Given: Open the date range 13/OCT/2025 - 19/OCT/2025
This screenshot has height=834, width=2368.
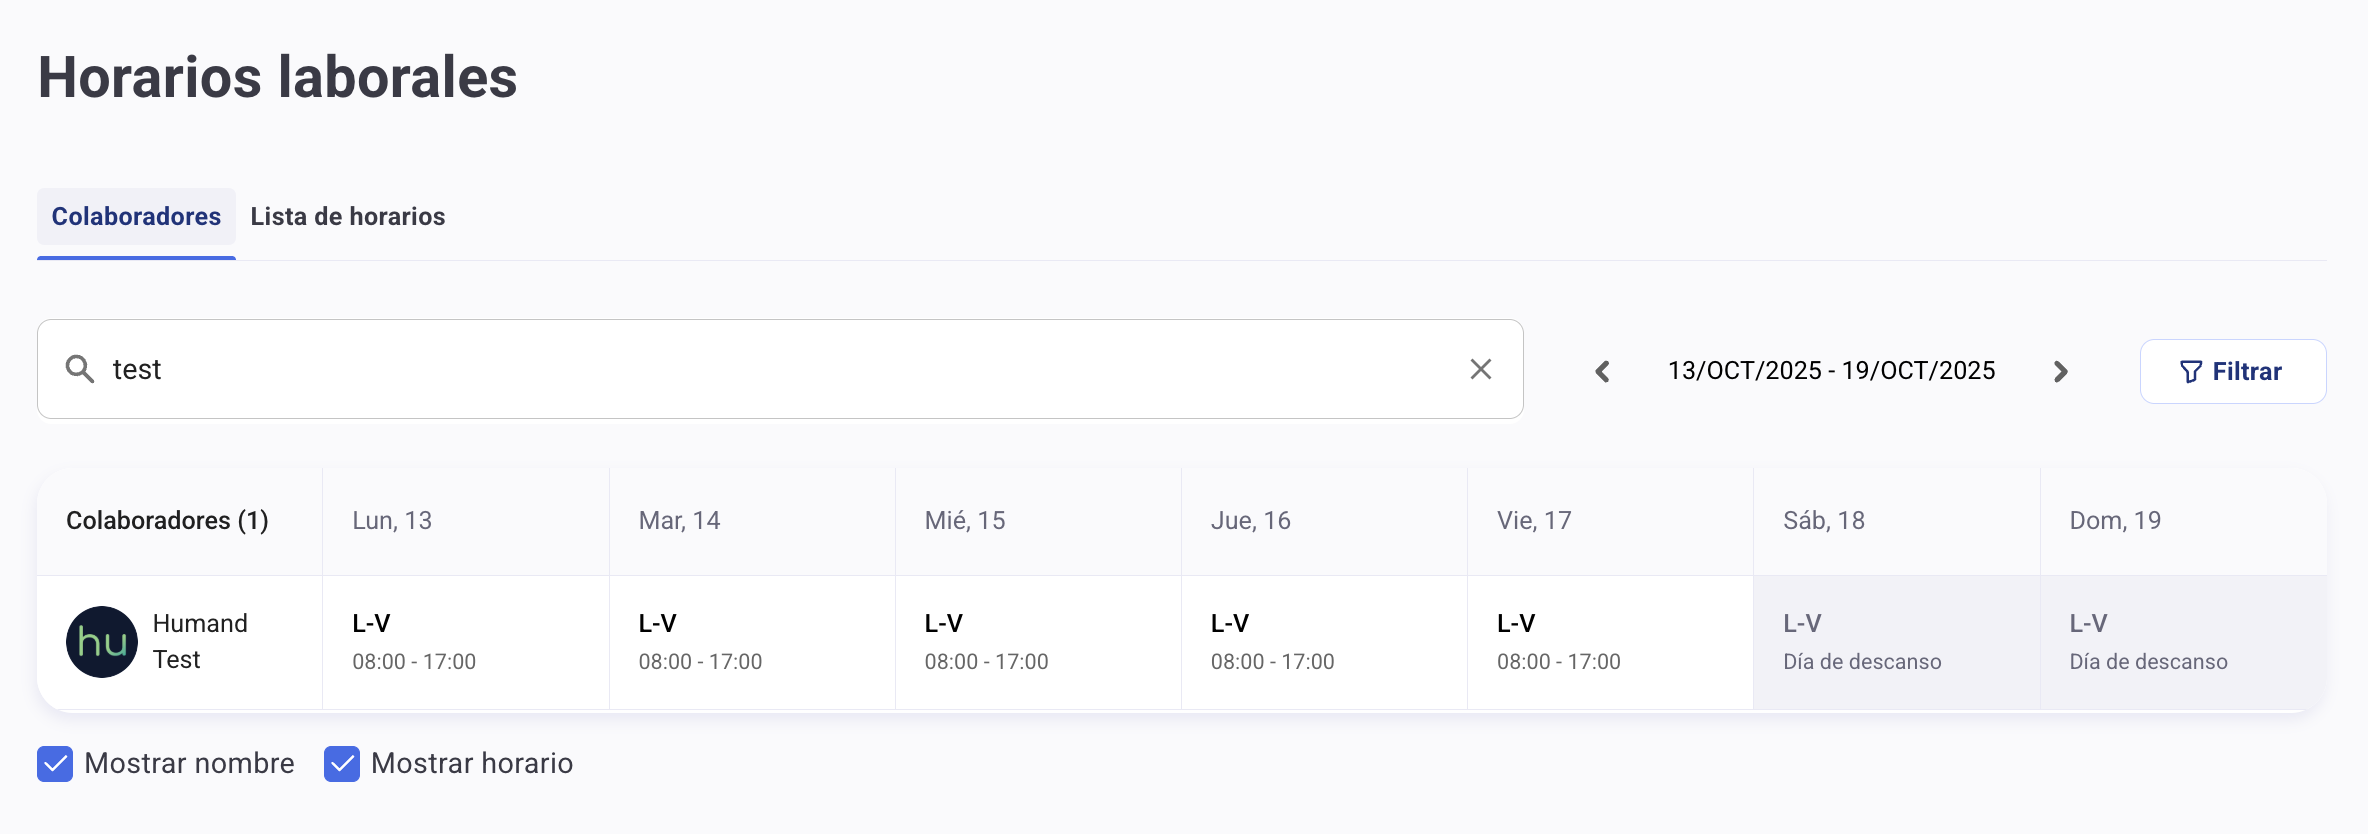Looking at the screenshot, I should 1831,371.
